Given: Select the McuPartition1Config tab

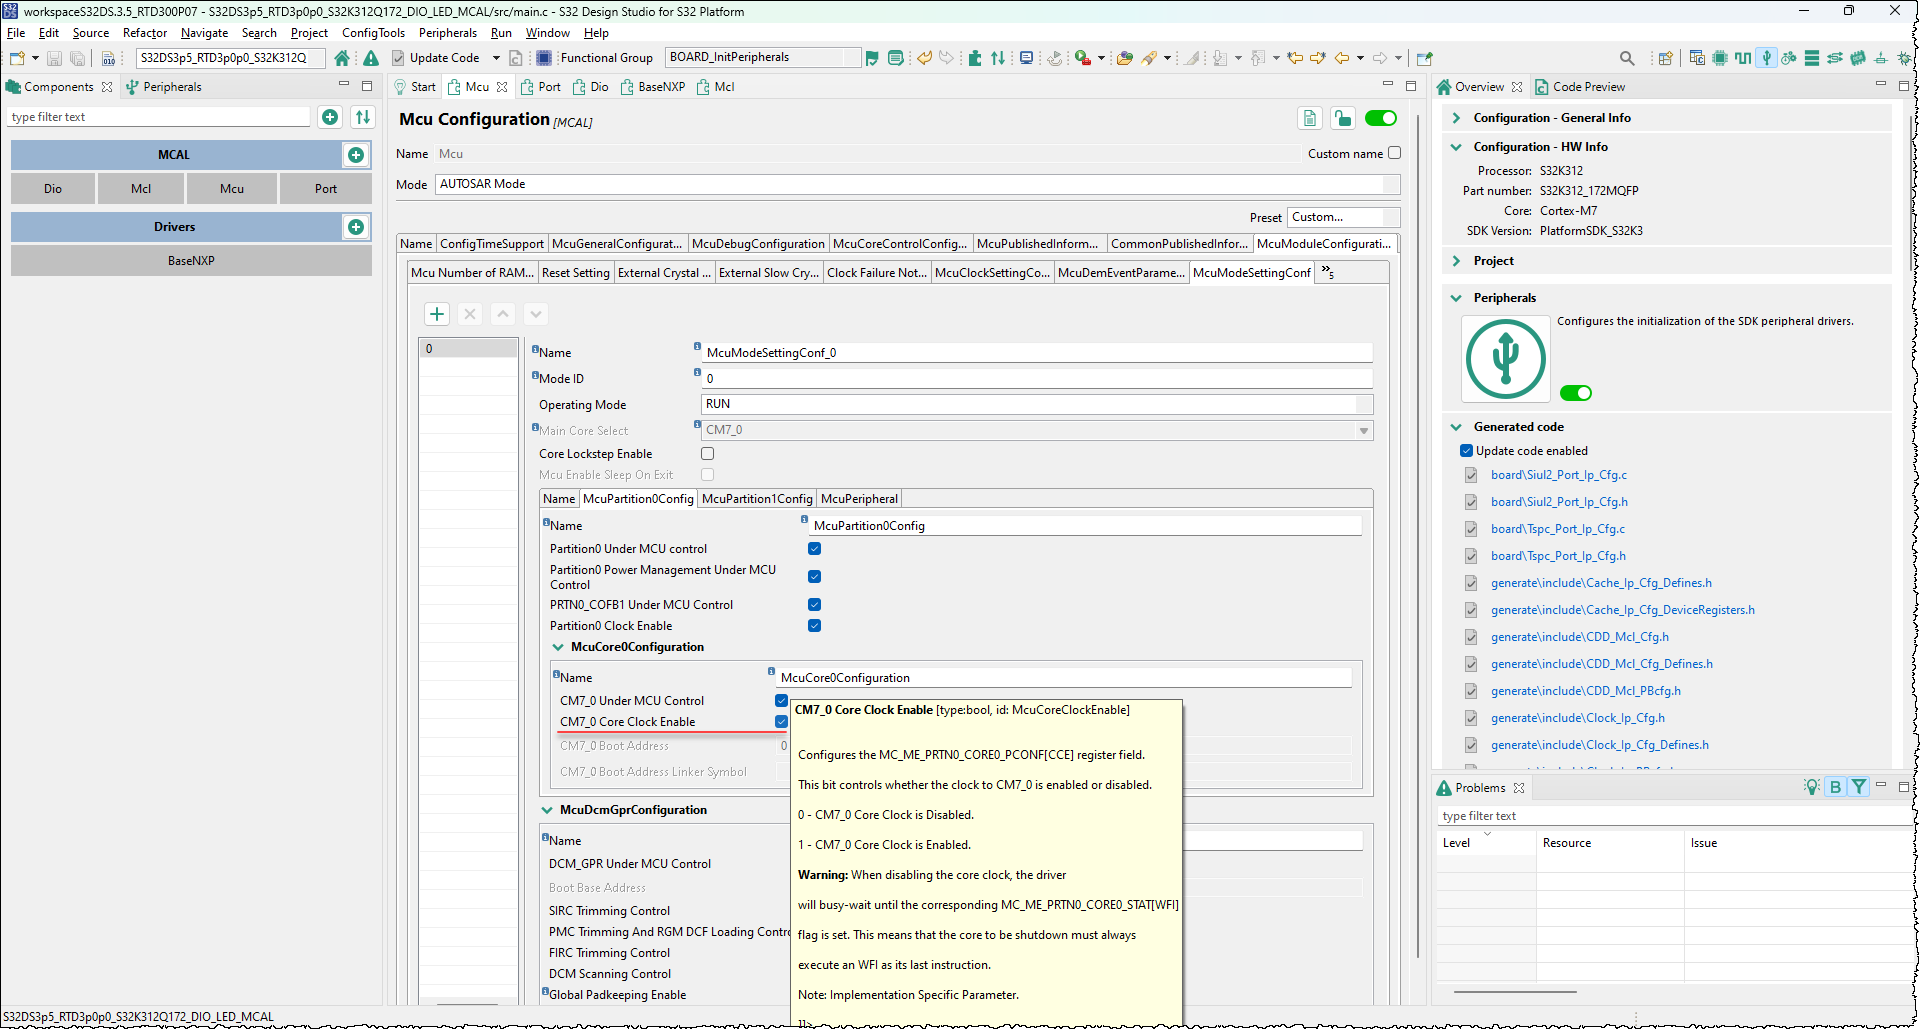Looking at the screenshot, I should pyautogui.click(x=756, y=498).
